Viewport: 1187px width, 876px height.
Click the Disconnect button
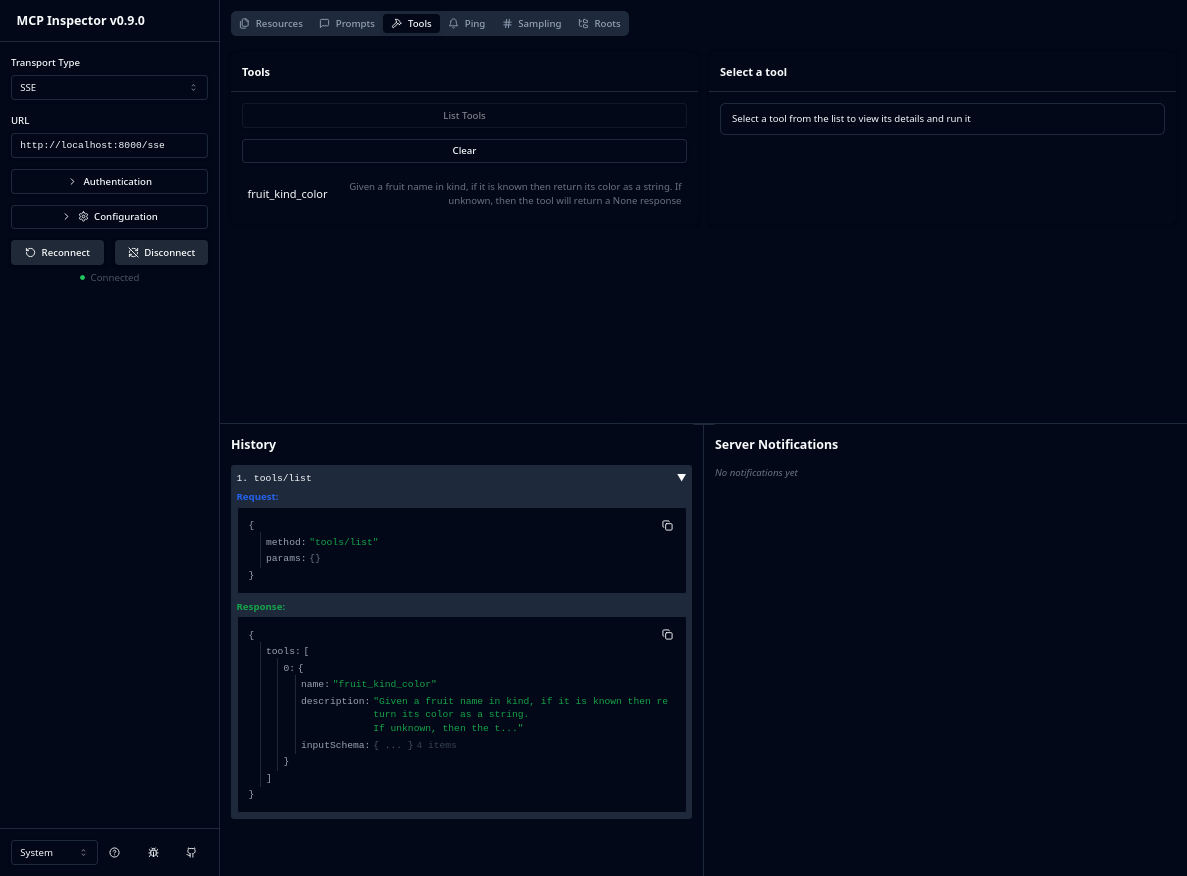[161, 253]
